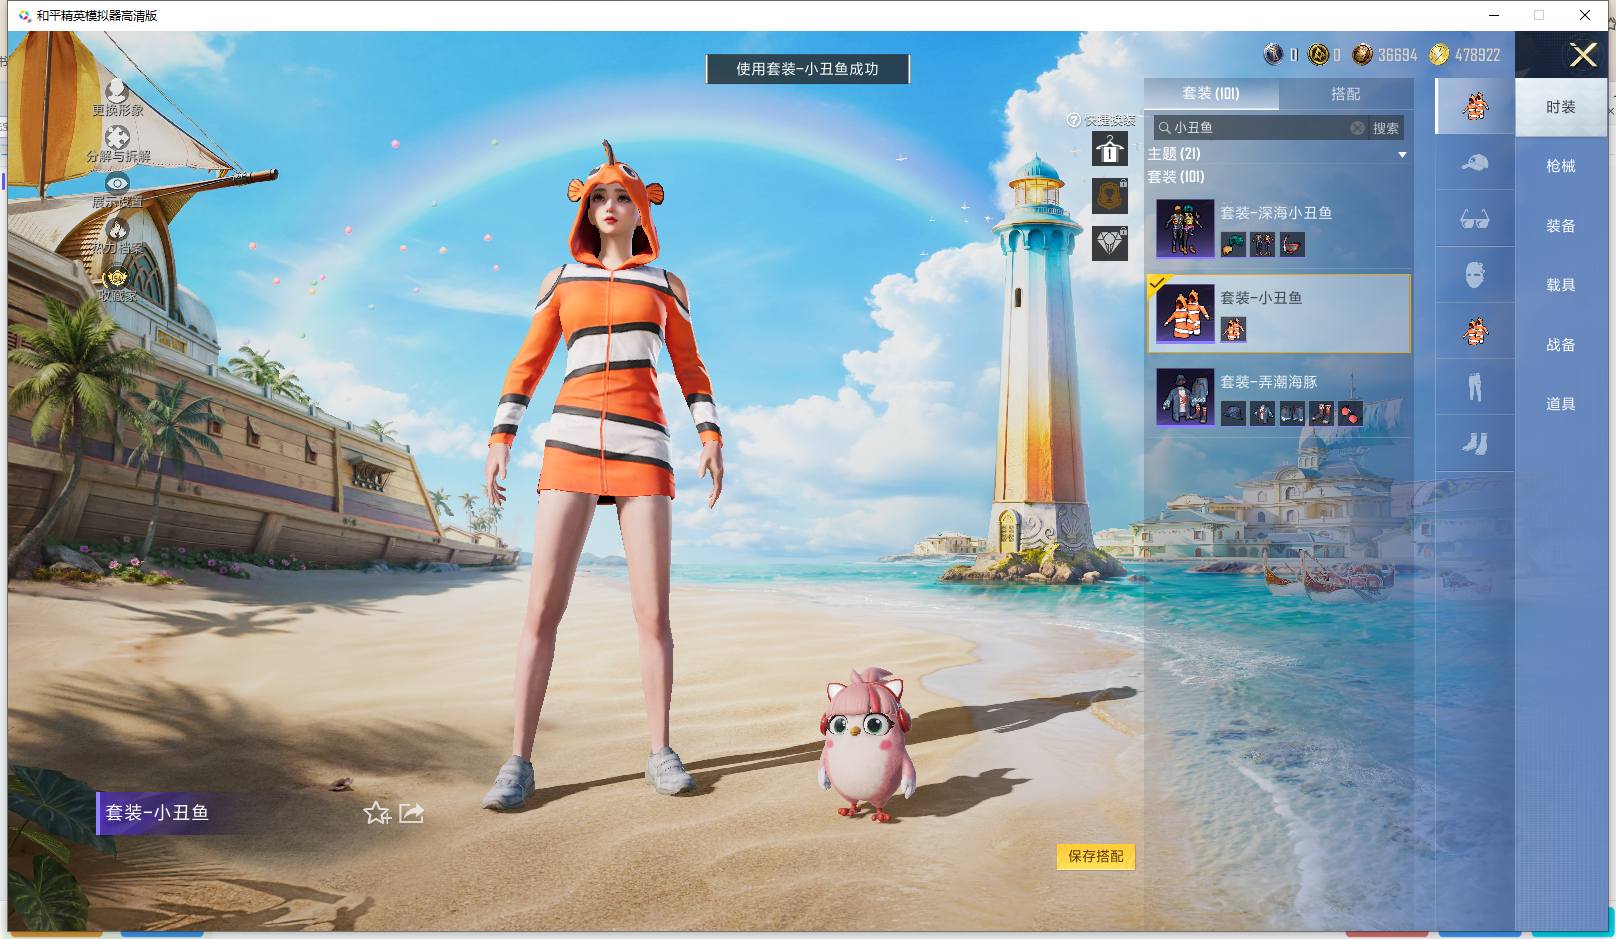Screen dimensions: 1616x939
Task: Select the cap headwear category icon
Action: pos(1474,162)
